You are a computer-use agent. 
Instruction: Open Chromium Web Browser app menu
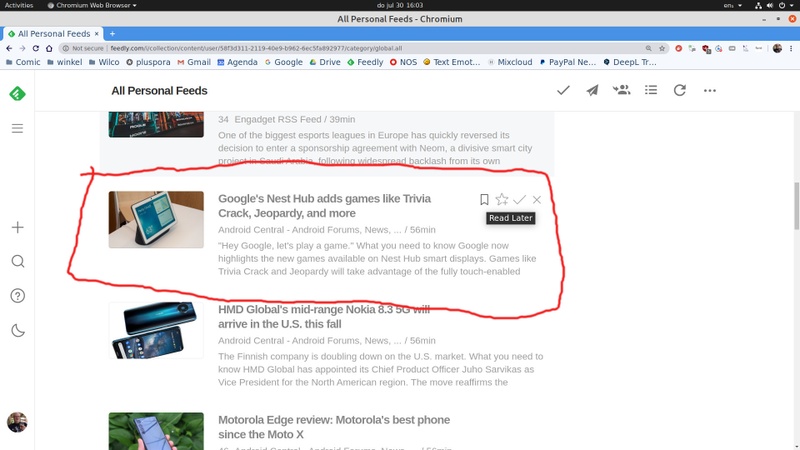click(92, 5)
